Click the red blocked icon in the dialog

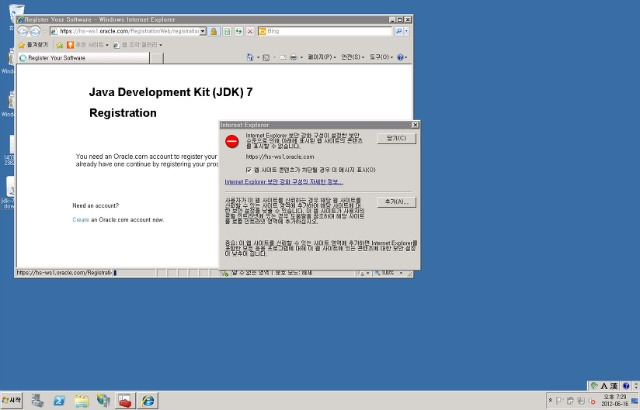coord(232,142)
